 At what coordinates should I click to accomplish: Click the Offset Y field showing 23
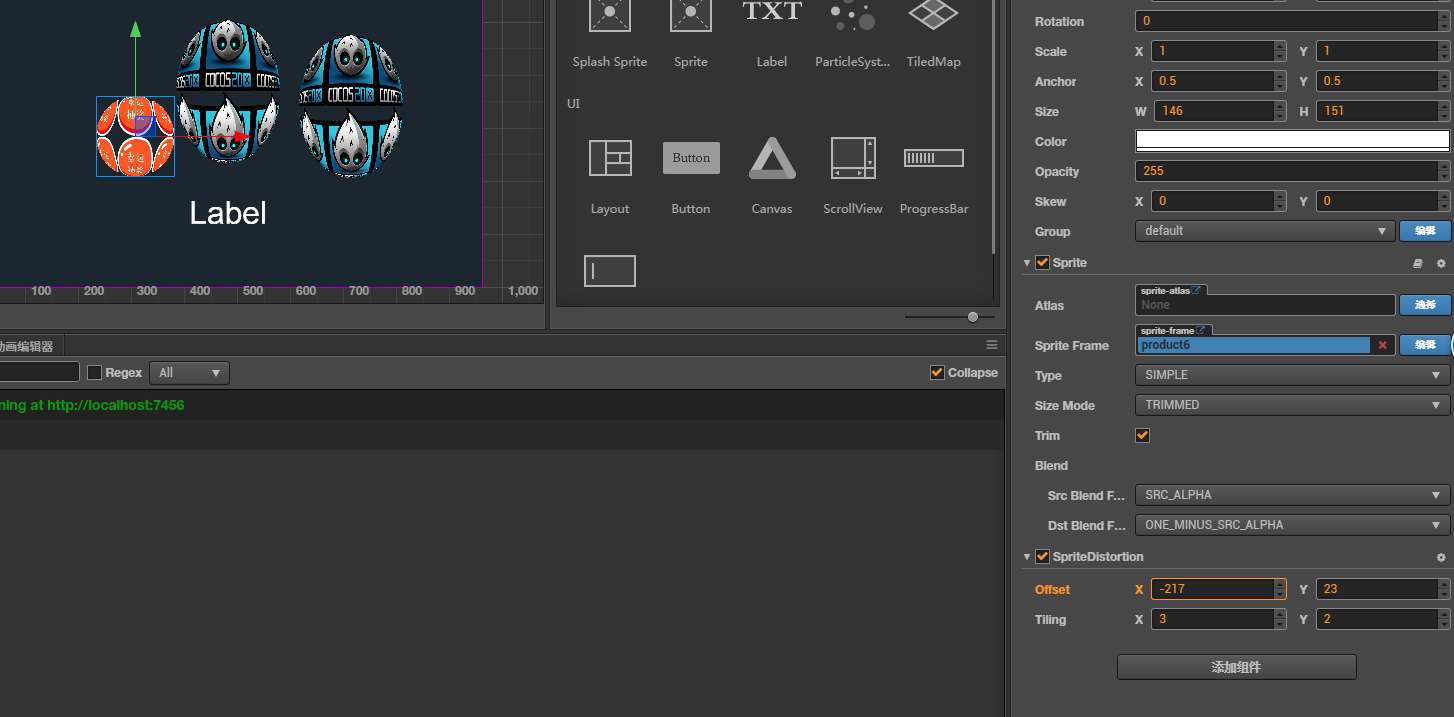[x=1383, y=589]
